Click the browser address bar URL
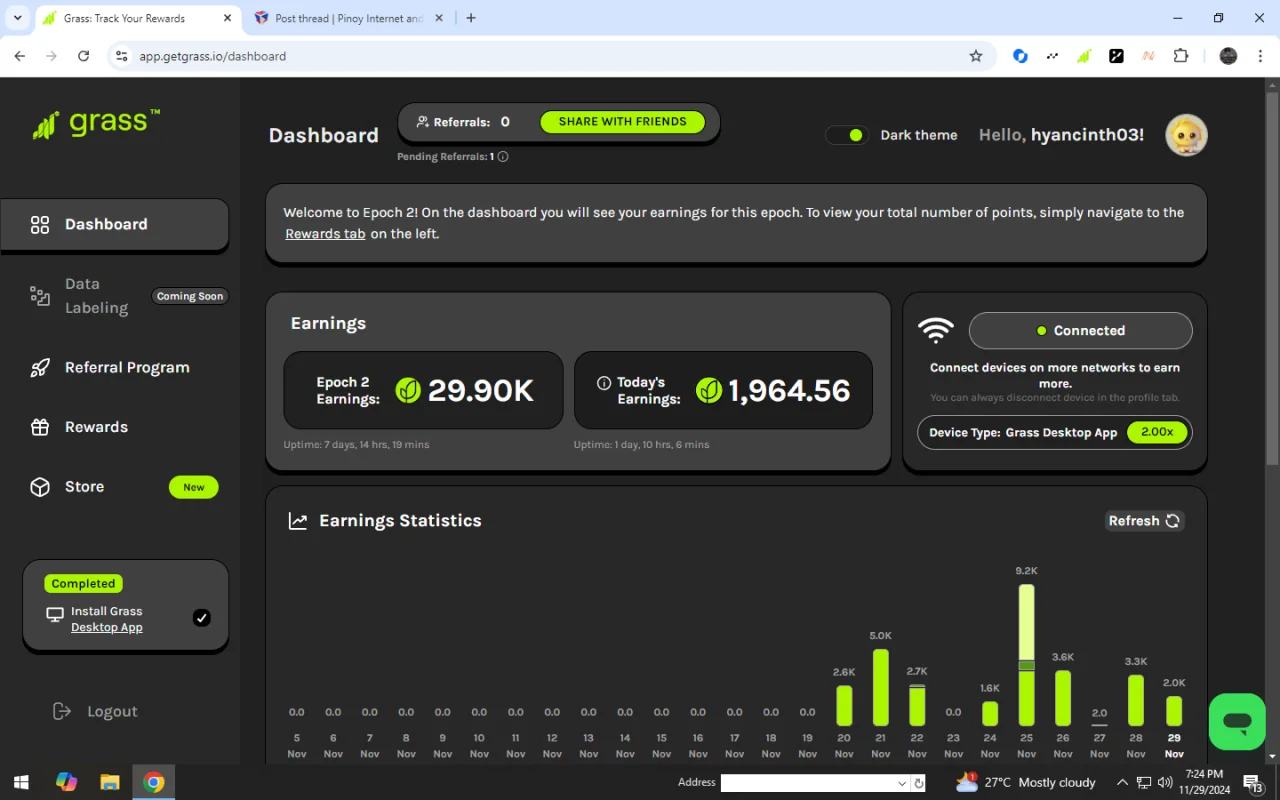Screen dimensions: 1280x800 pyautogui.click(x=212, y=57)
